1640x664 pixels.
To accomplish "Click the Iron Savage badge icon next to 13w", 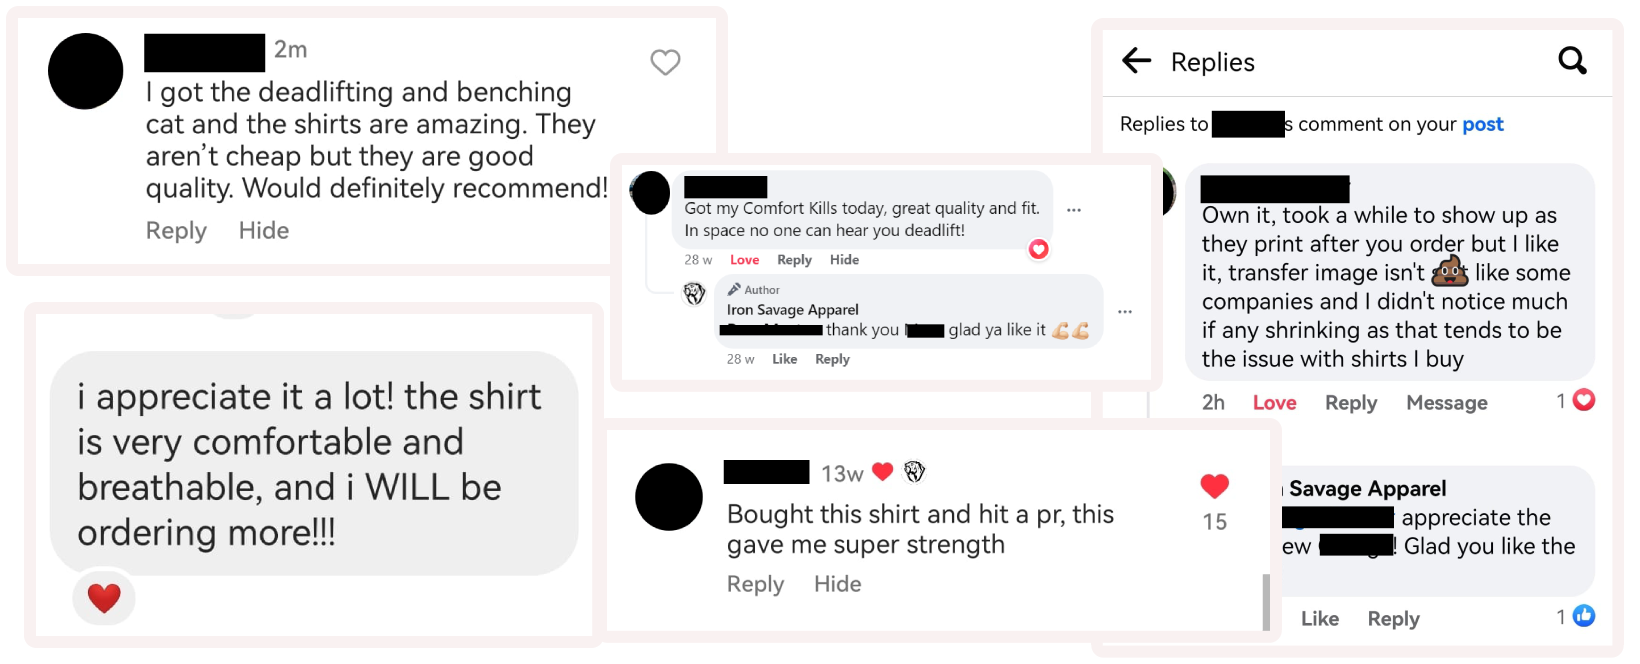I will 914,472.
